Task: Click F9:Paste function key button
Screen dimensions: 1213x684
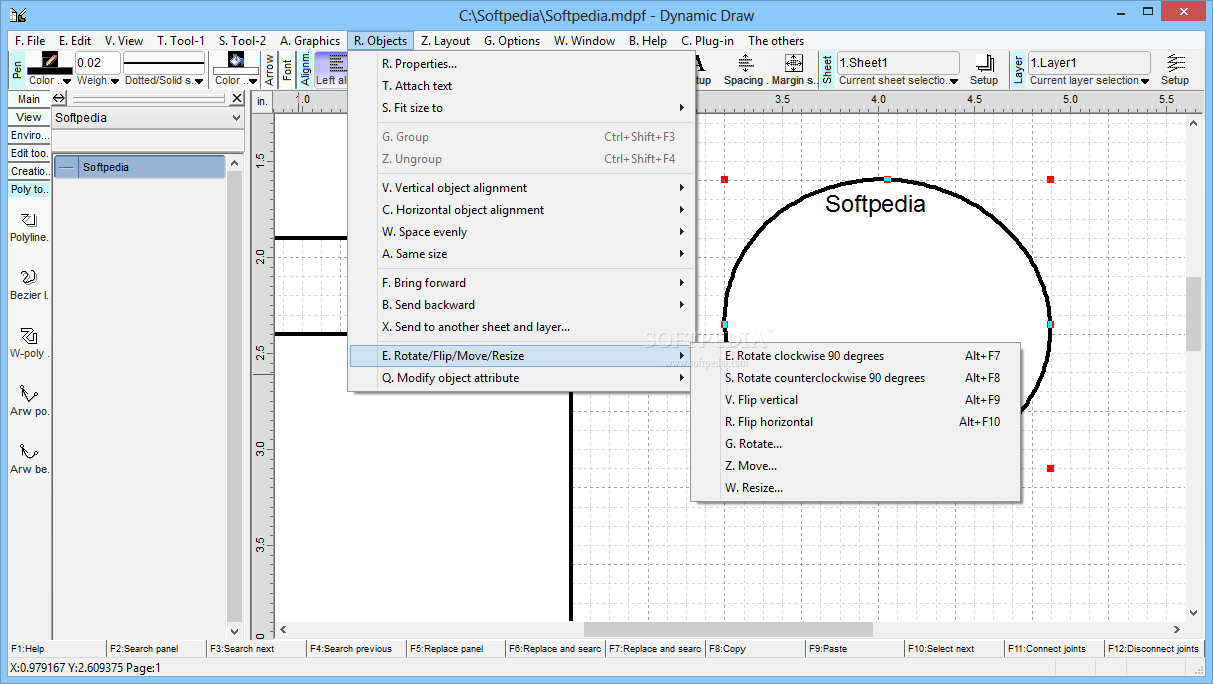Action: point(855,649)
